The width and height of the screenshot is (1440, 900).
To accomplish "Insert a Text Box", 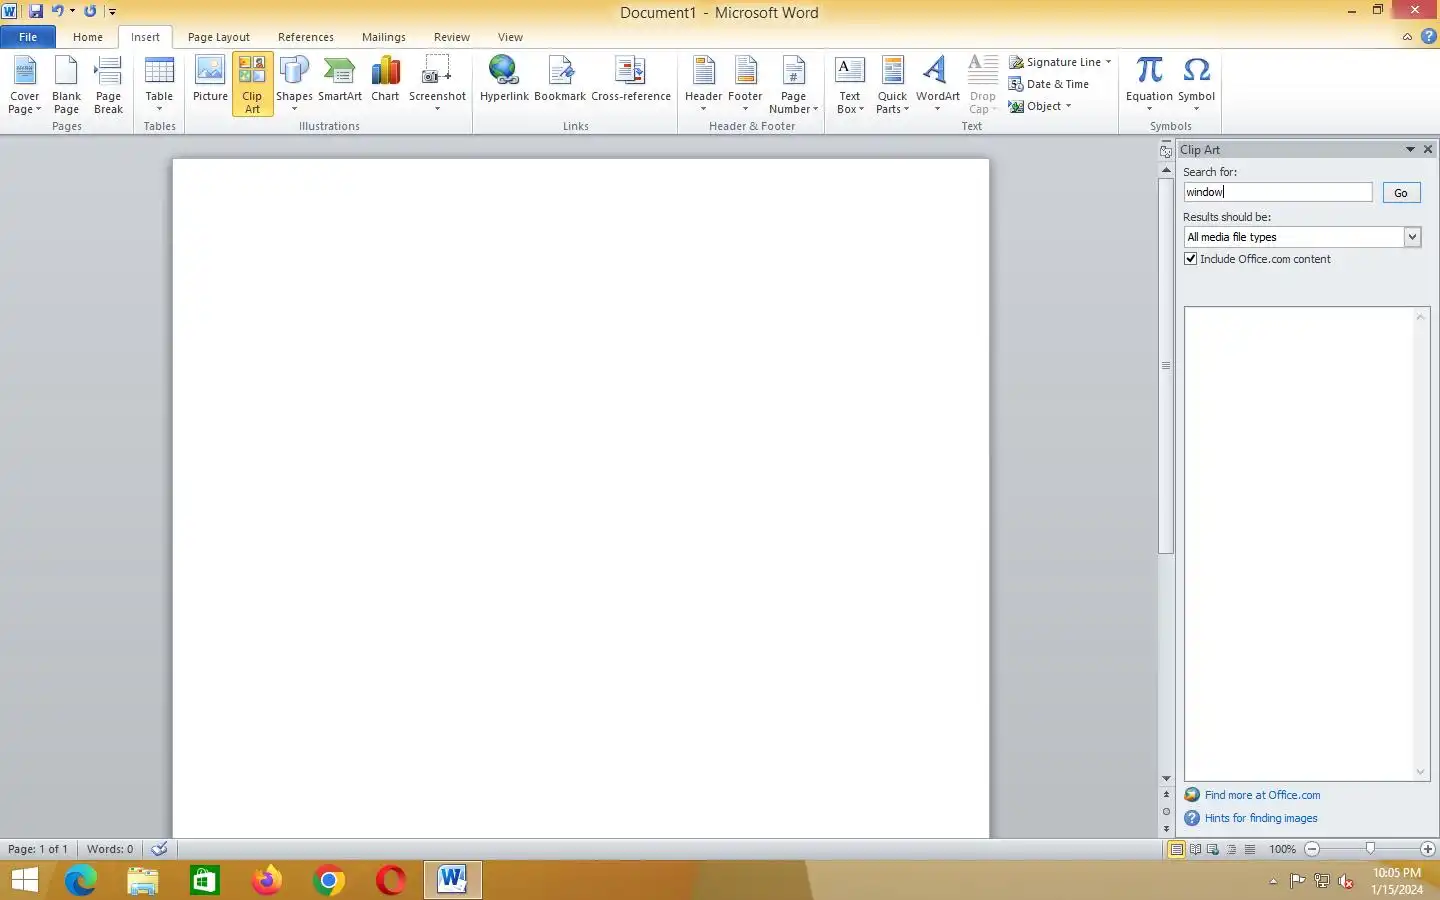I will pos(850,85).
